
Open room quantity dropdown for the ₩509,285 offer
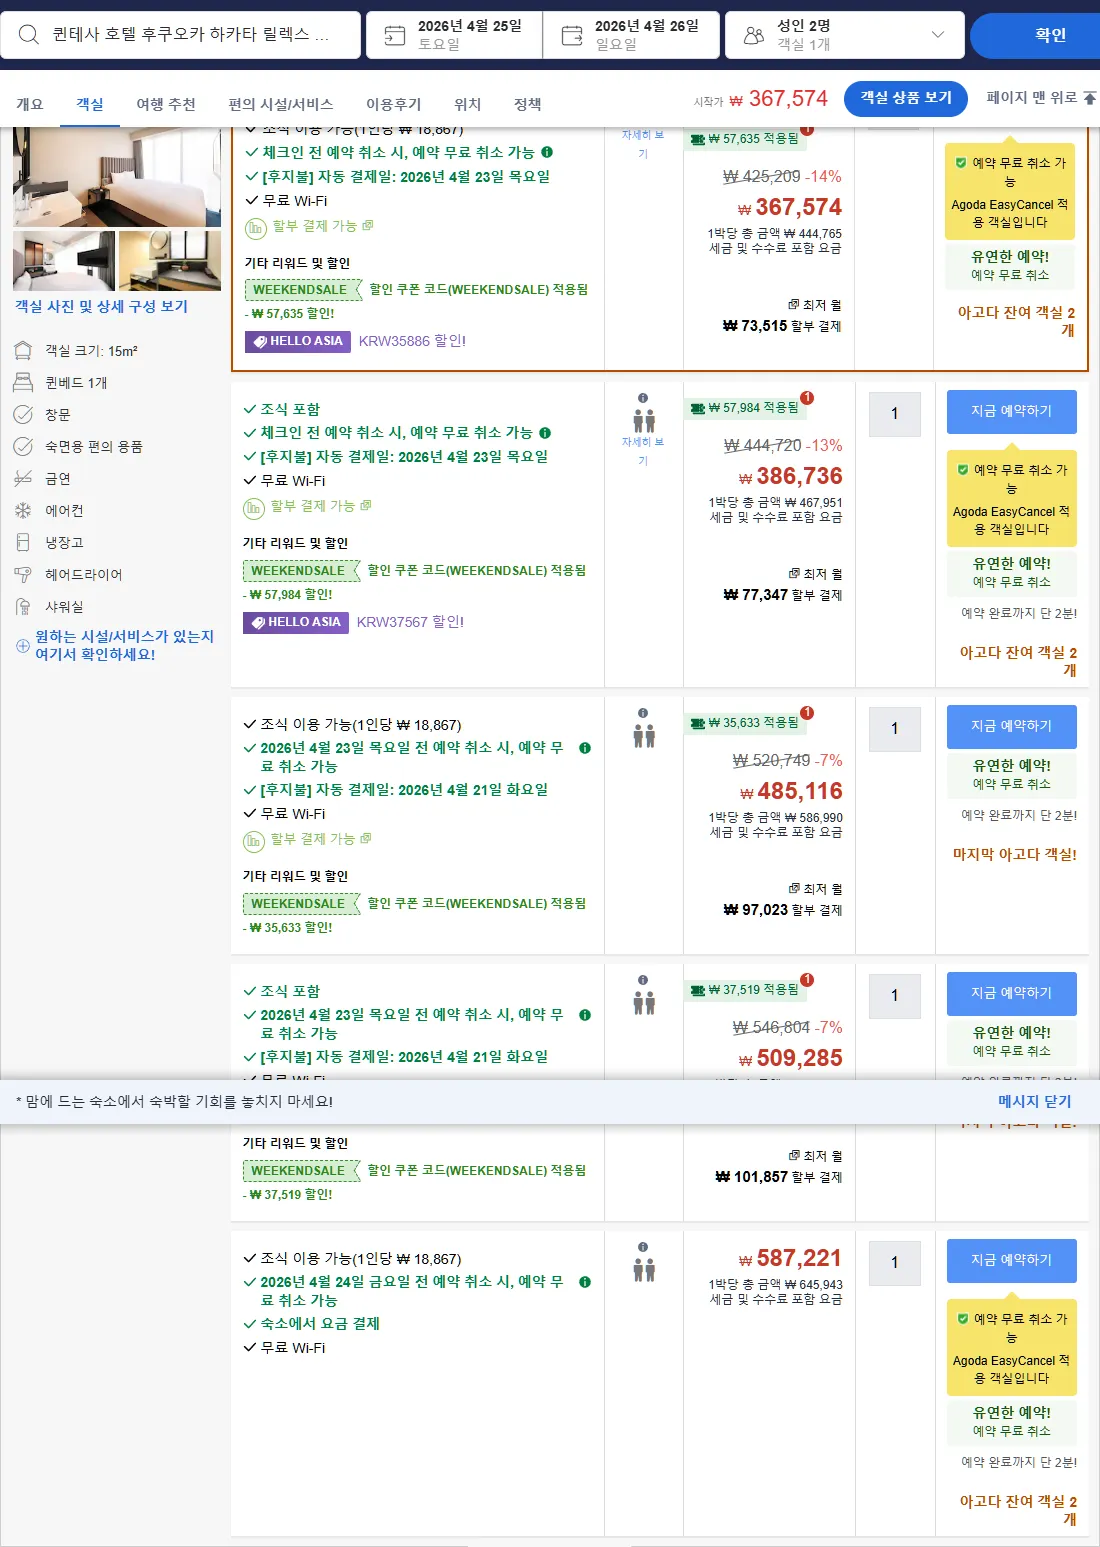click(895, 995)
